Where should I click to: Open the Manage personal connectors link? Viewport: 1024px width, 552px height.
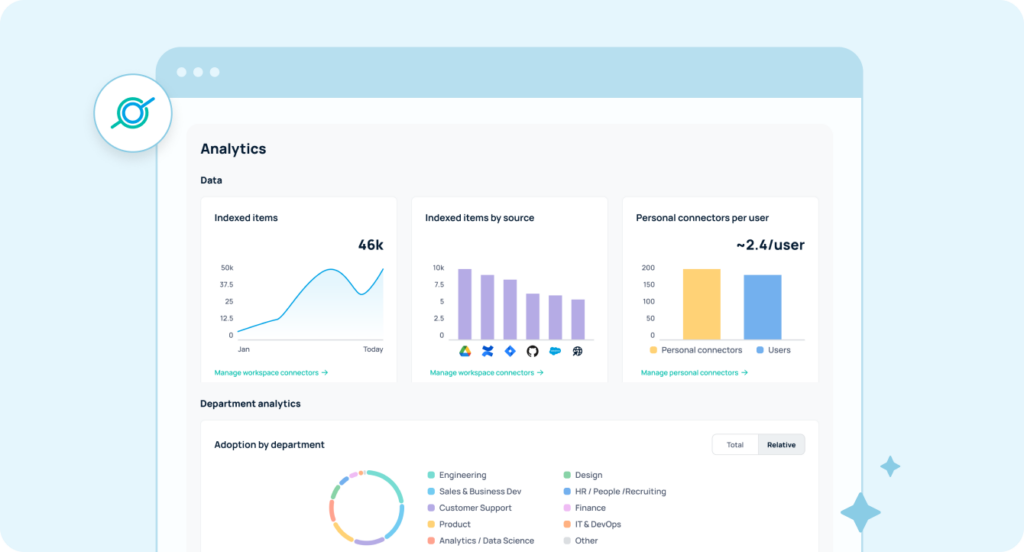coord(694,373)
